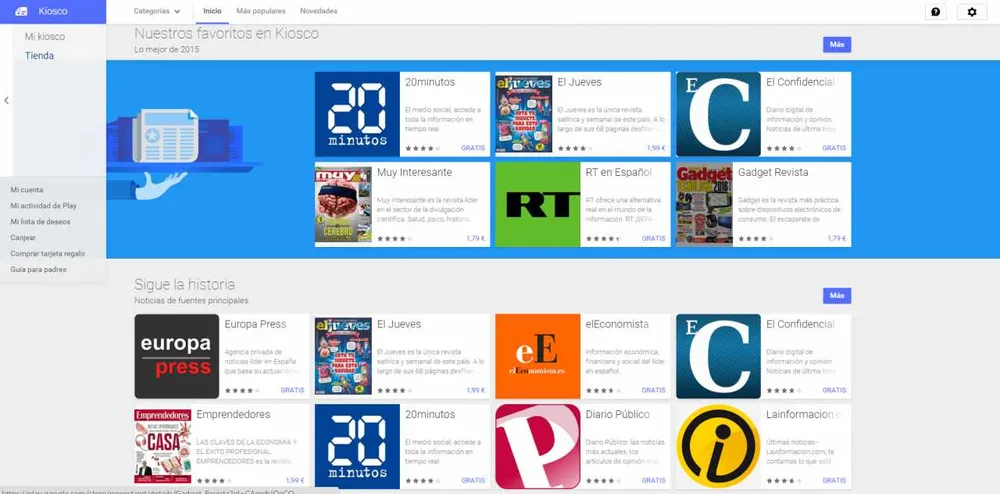This screenshot has width=1000, height=494.
Task: Open the RT en Español green logo
Action: [537, 205]
